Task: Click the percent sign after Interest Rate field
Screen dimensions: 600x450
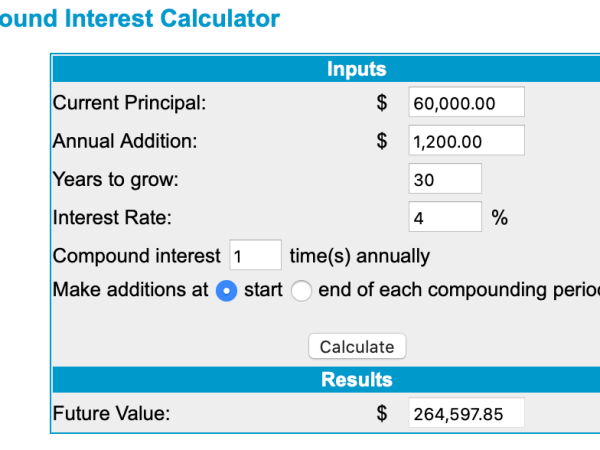Action: point(499,217)
